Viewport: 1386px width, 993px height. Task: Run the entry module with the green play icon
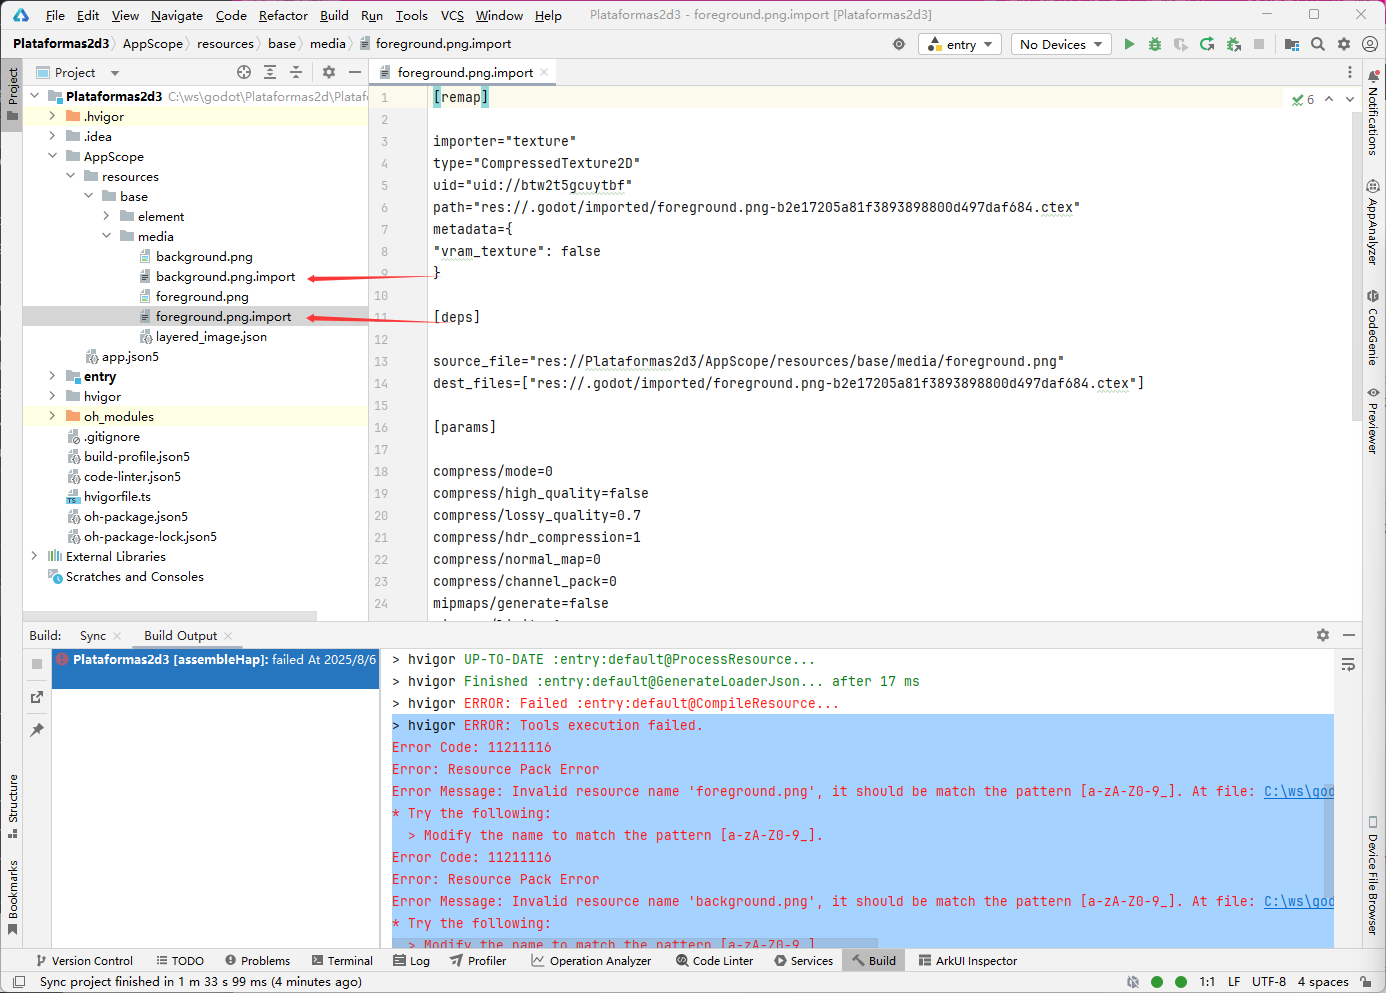(1129, 44)
